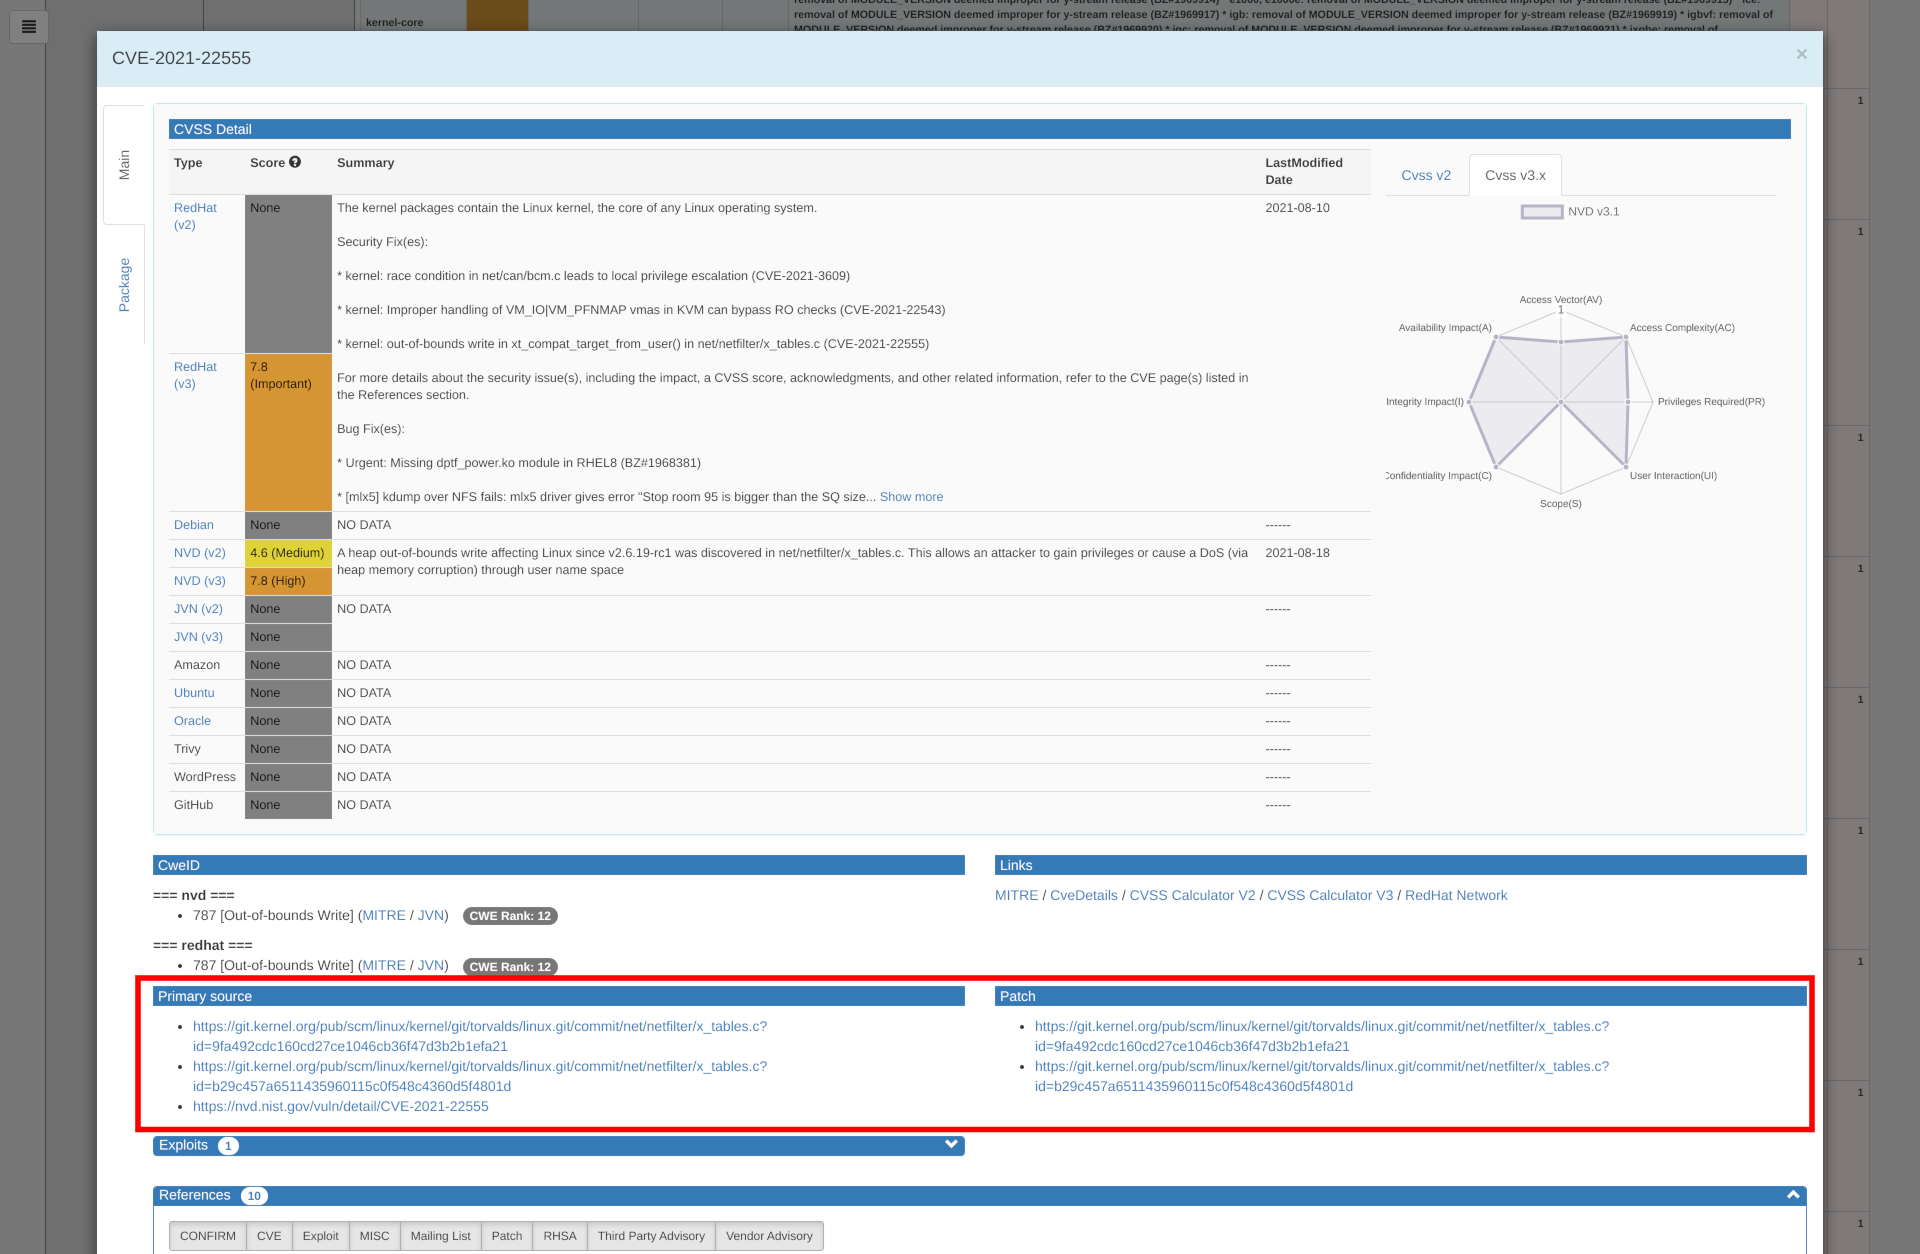Click the References count badge 10

[254, 1196]
